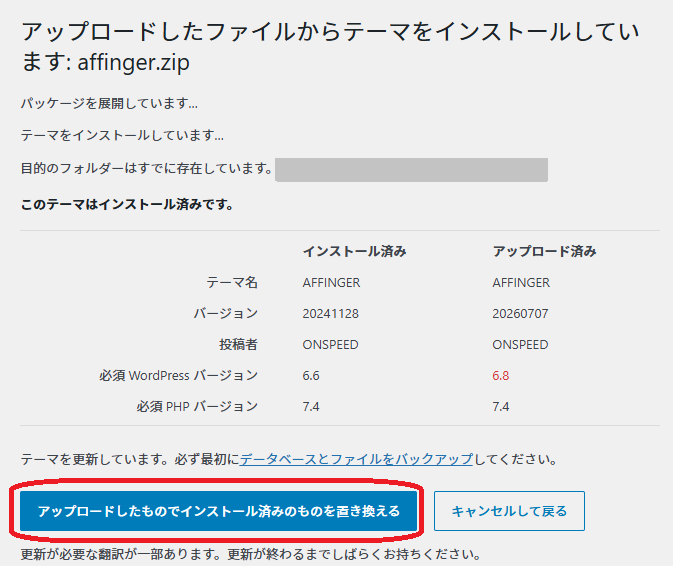The image size is (673, 566).
Task: Click the 必須 WordPress バージョン row label
Action: pos(179,375)
